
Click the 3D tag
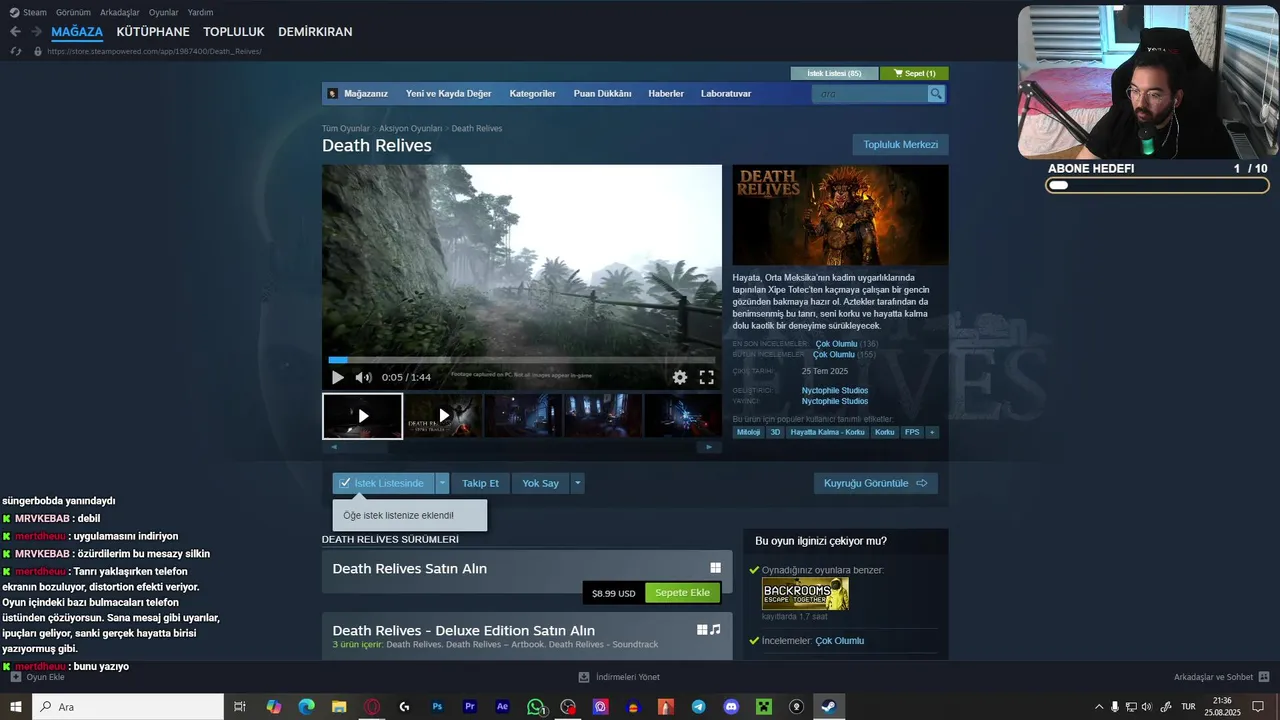click(775, 433)
